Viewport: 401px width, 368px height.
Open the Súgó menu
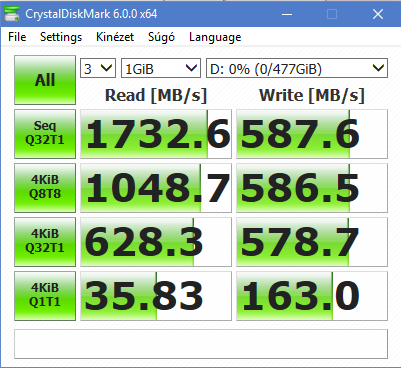[161, 37]
